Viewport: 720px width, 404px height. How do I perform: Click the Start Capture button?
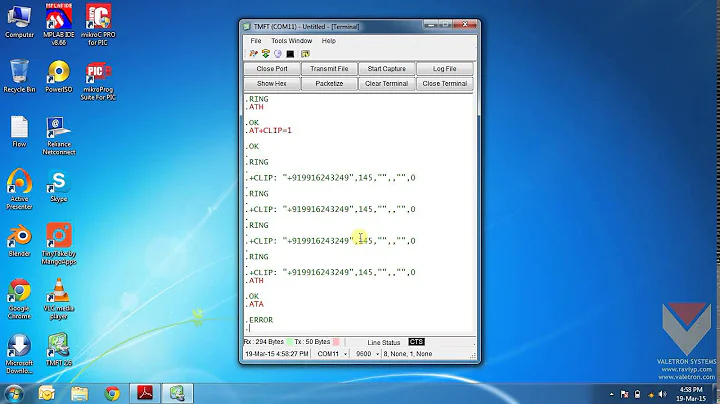coord(387,68)
